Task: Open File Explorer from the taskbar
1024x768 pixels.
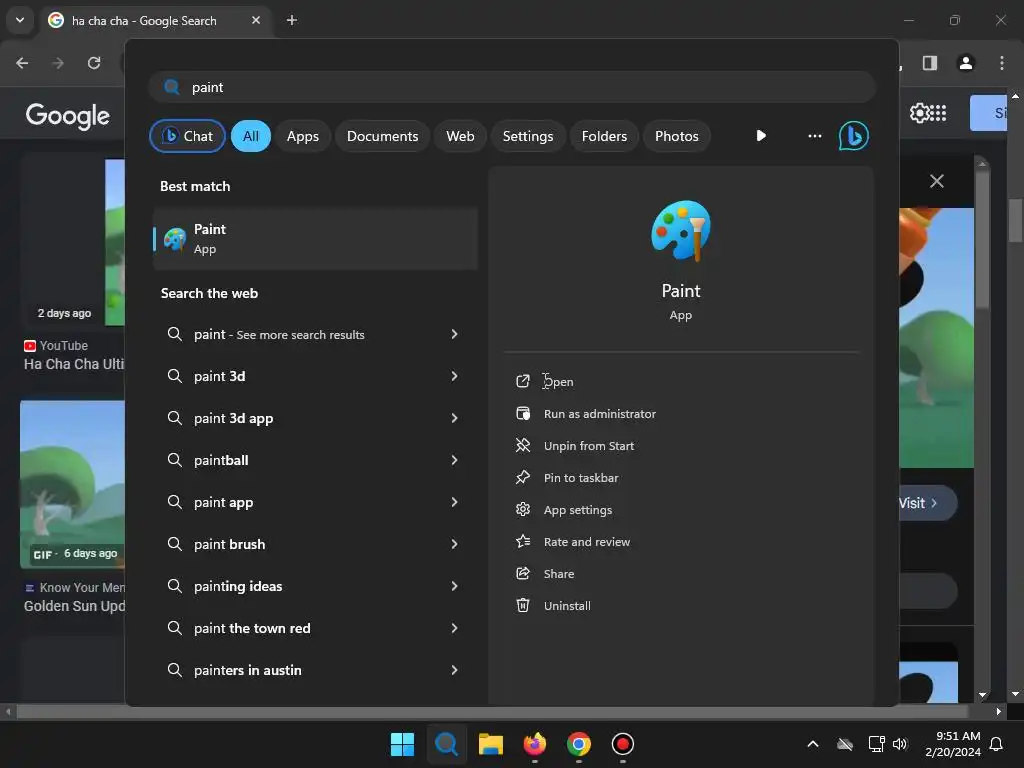Action: (490, 744)
